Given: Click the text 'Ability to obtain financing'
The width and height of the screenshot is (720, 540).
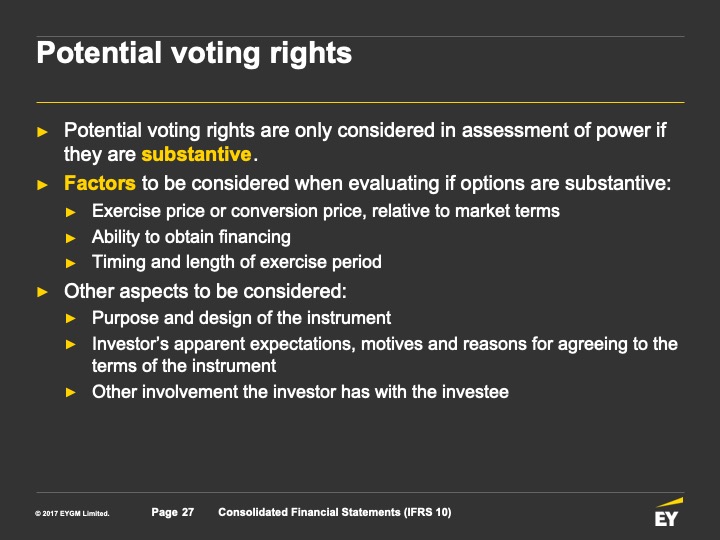Looking at the screenshot, I should pyautogui.click(x=191, y=237).
